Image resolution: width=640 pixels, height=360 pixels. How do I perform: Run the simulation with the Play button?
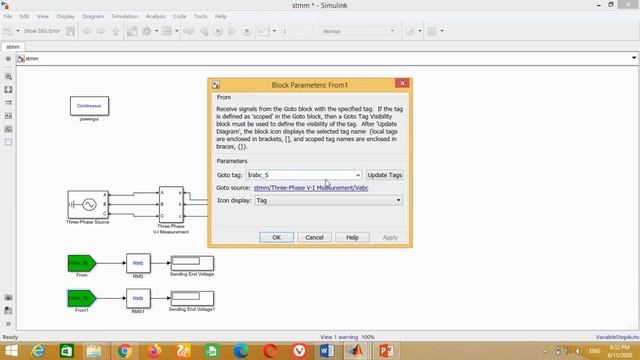(x=218, y=31)
